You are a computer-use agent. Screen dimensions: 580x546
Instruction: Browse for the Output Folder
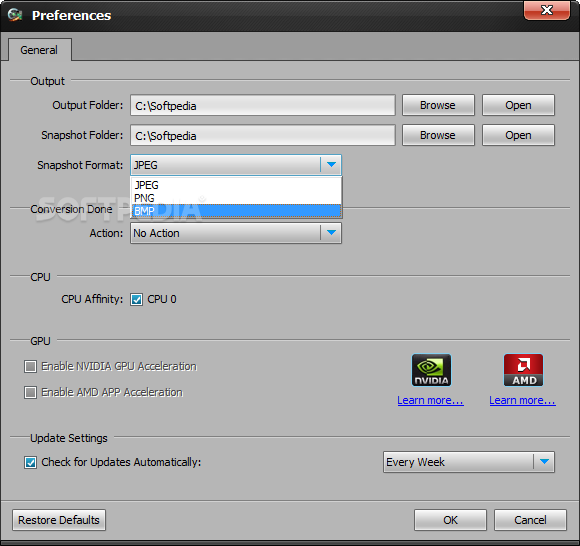(x=438, y=105)
